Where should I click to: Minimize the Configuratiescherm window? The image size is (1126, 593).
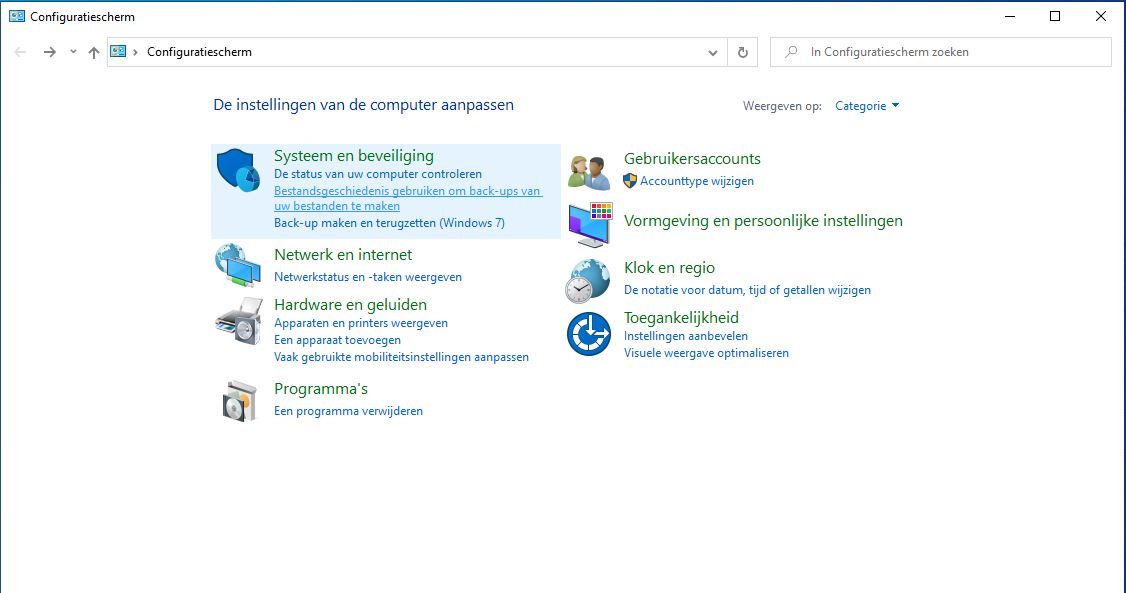[1010, 16]
